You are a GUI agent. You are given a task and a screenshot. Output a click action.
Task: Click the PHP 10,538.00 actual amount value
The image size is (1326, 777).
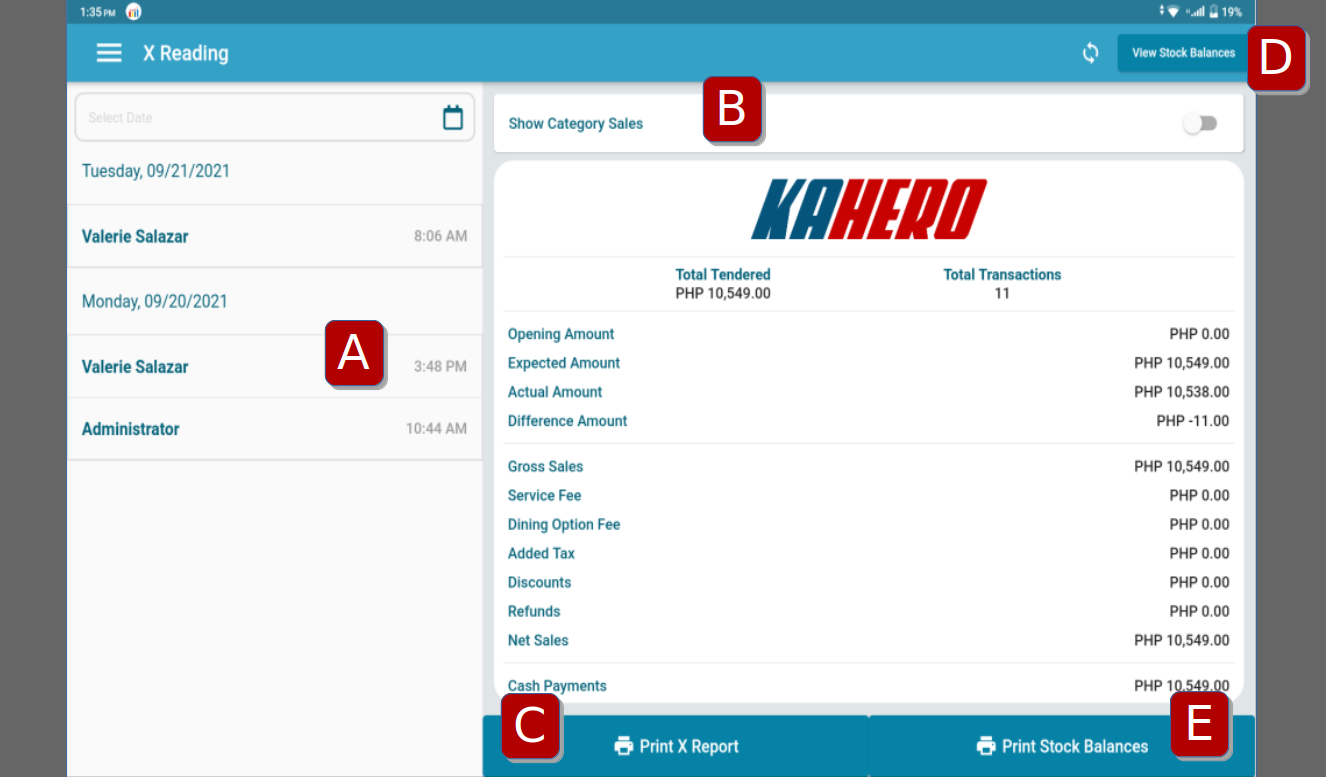pyautogui.click(x=1182, y=392)
